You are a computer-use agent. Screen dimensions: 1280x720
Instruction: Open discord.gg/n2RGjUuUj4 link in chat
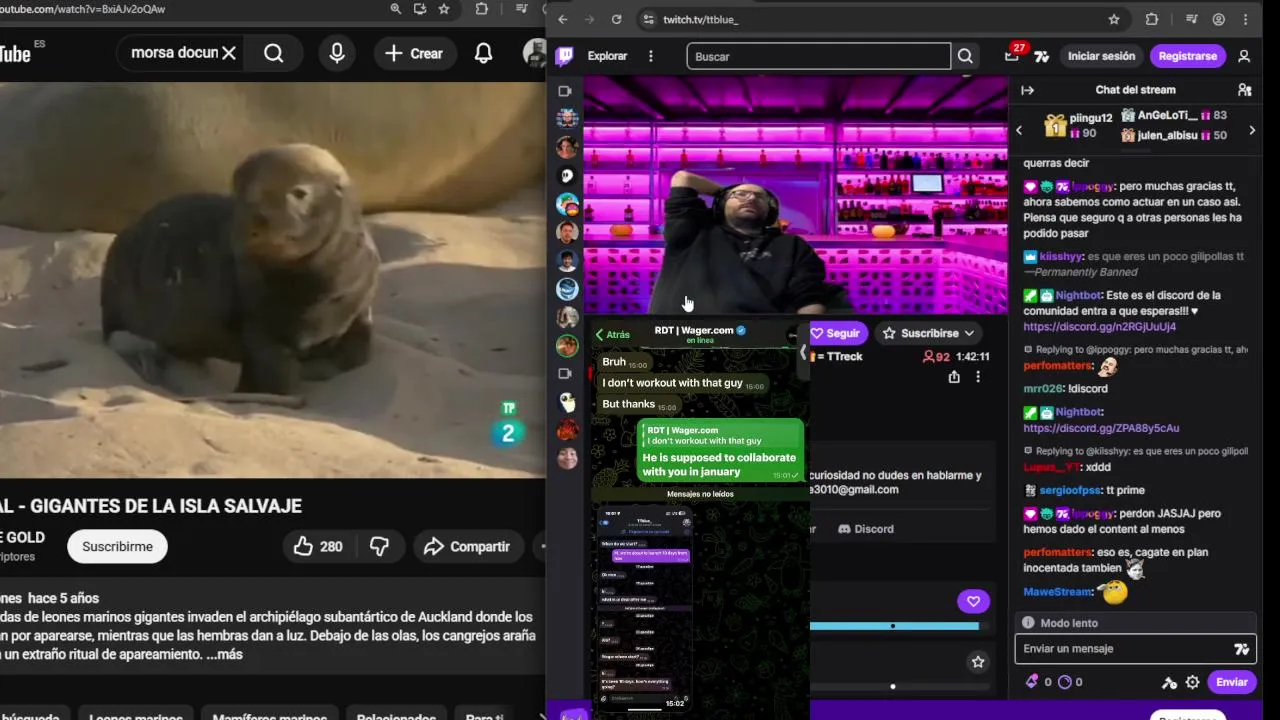tap(1099, 327)
